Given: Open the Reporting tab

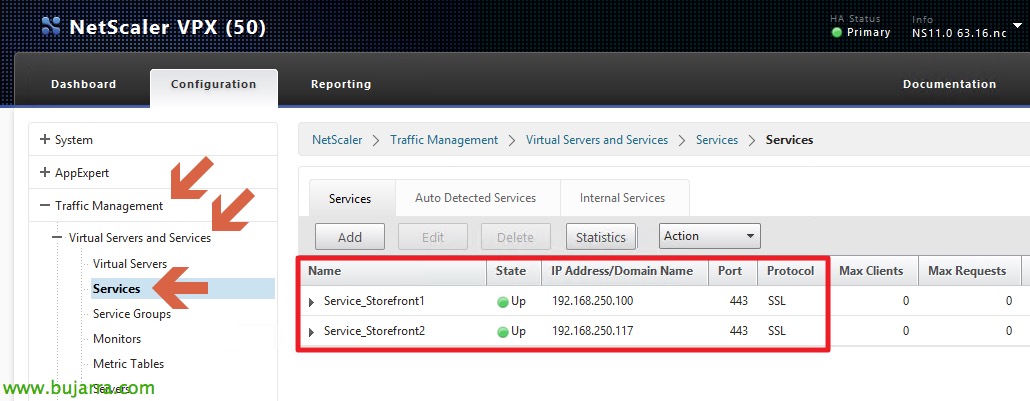Looking at the screenshot, I should coord(341,84).
